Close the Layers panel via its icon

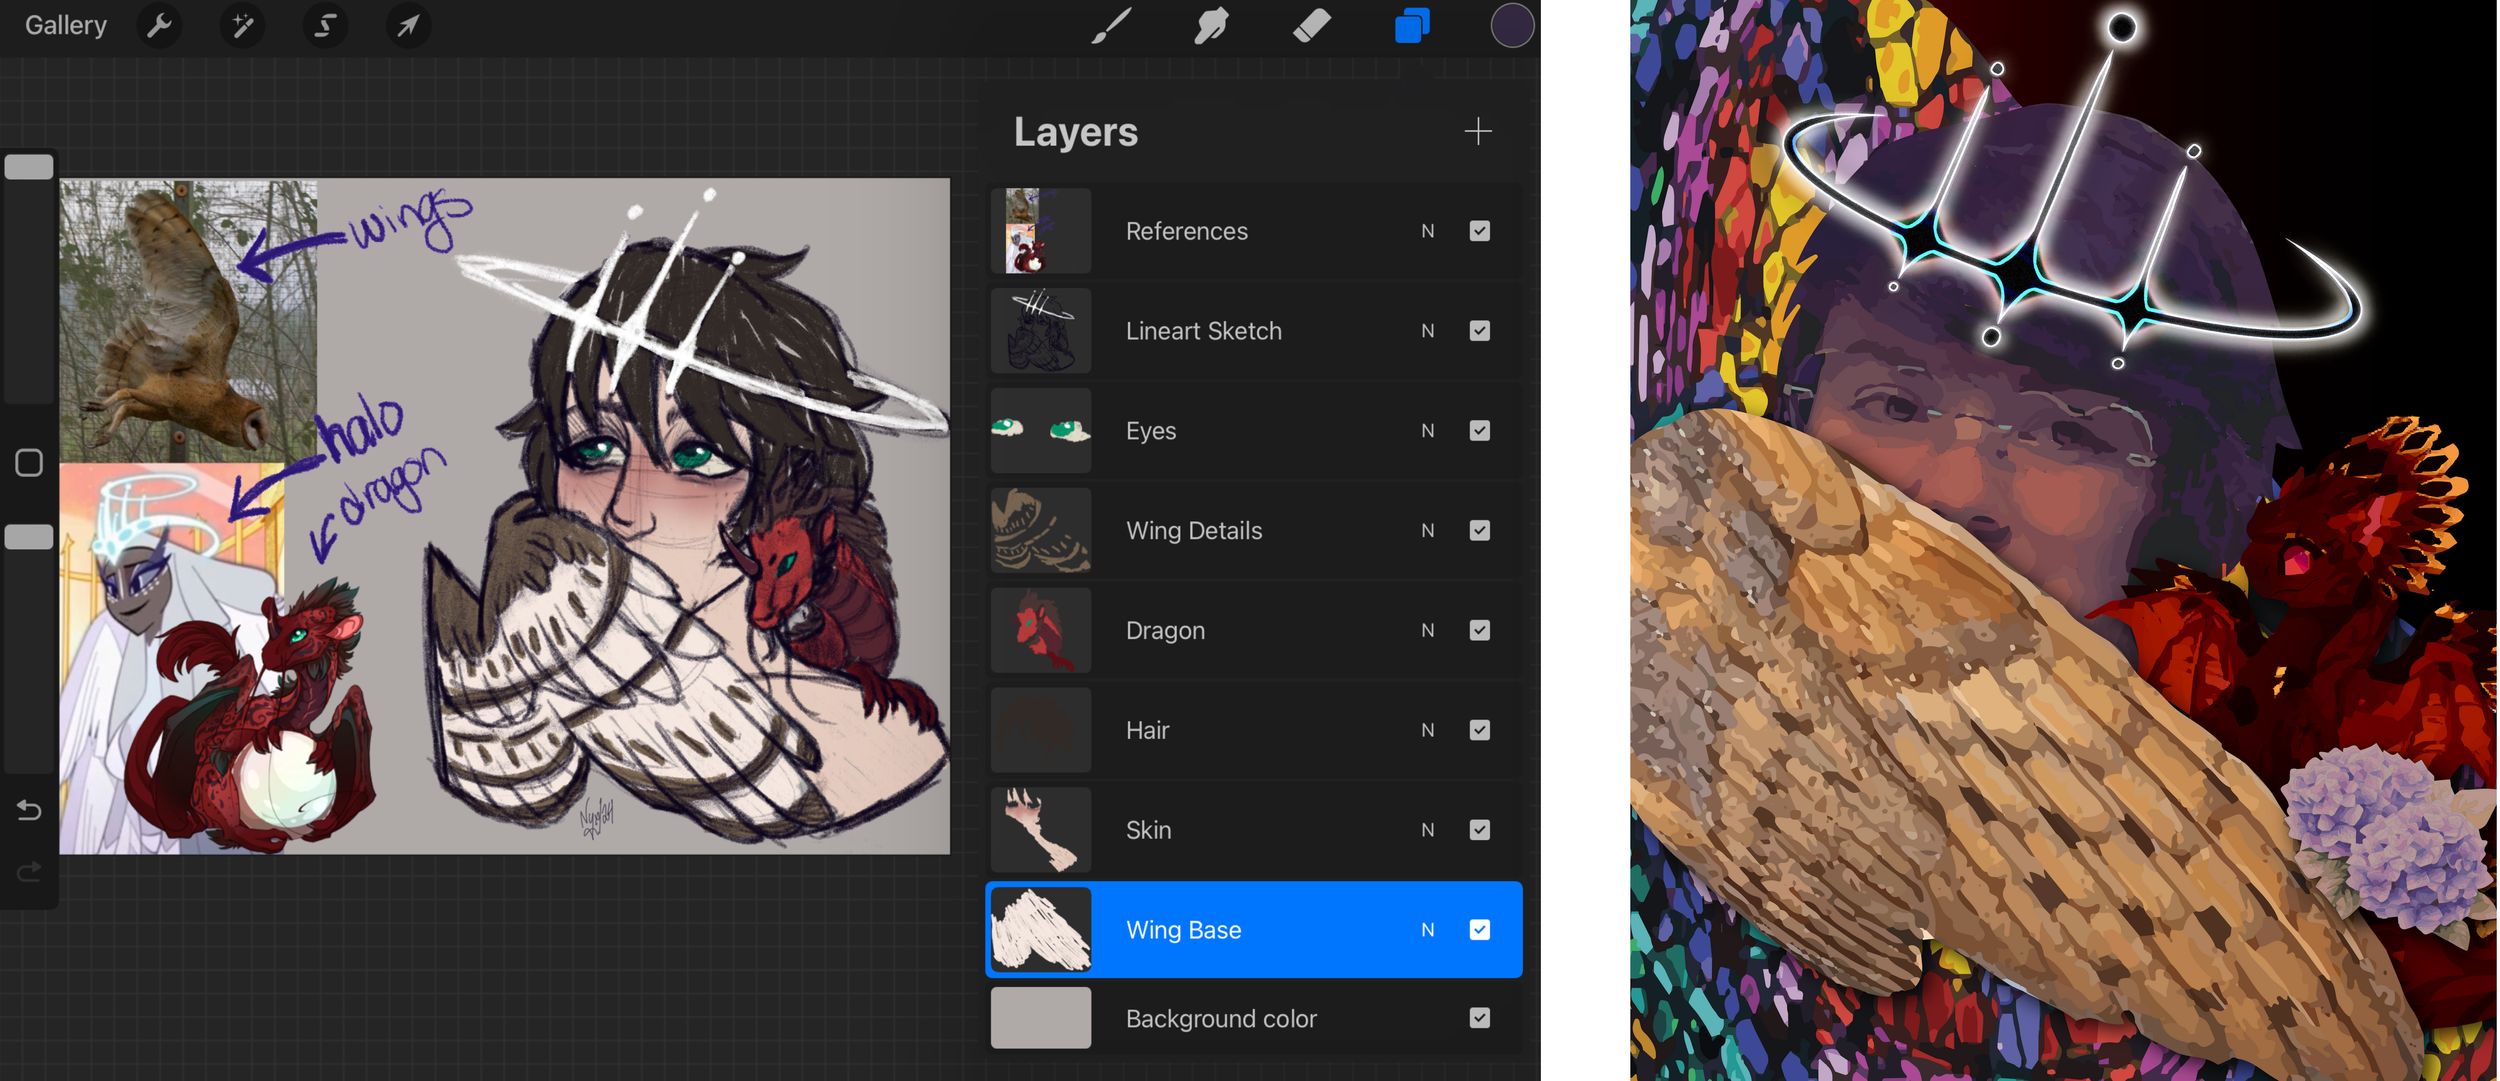point(1411,25)
